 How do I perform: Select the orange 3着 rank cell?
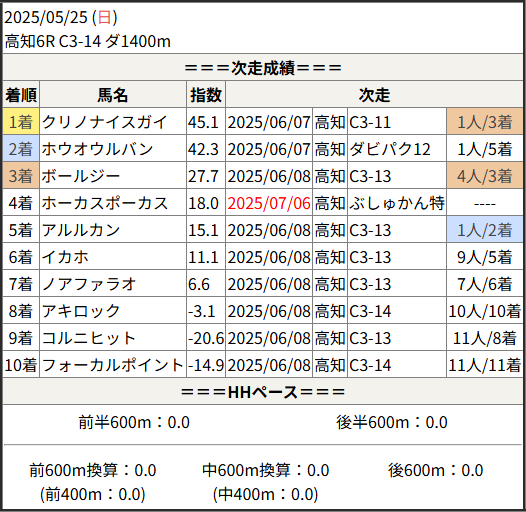[21, 176]
